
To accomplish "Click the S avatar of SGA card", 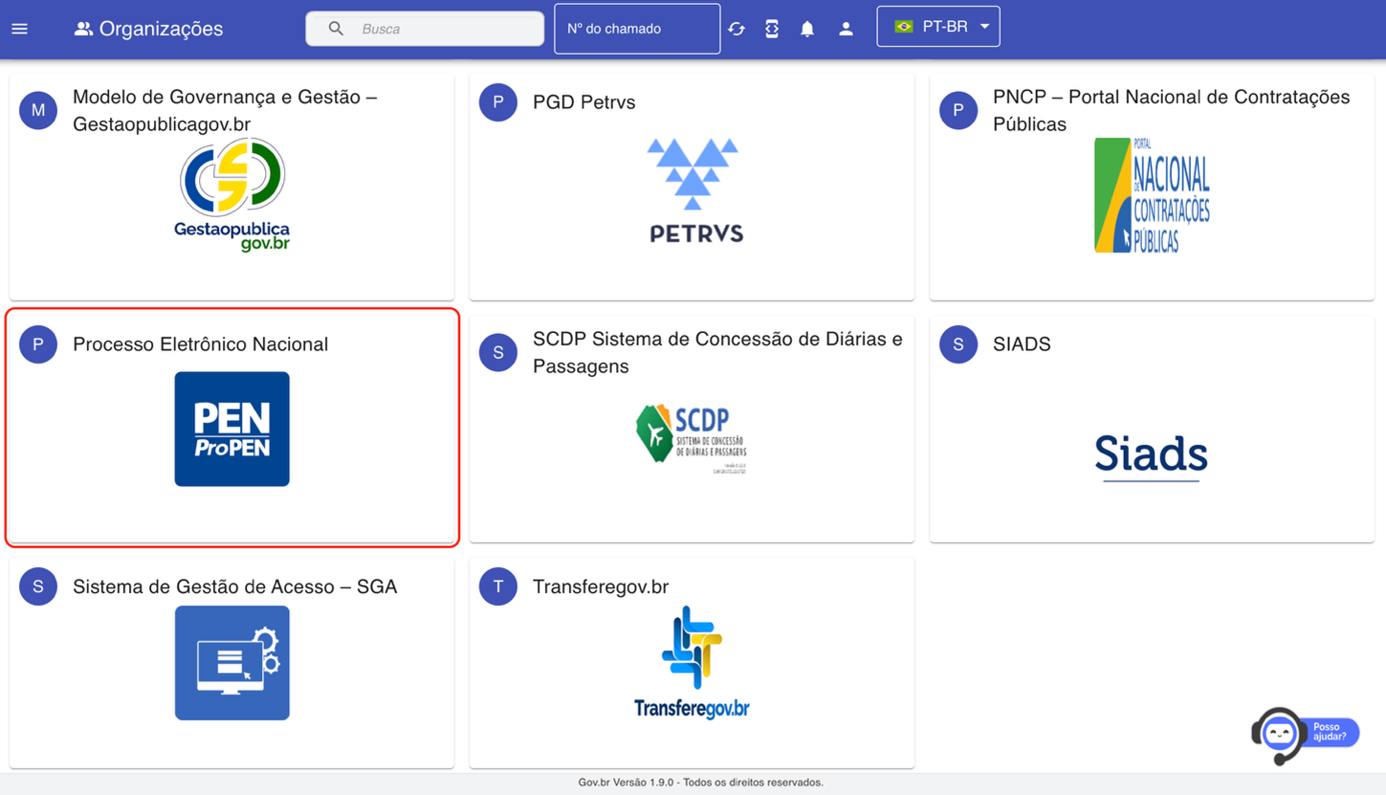I will pyautogui.click(x=38, y=586).
